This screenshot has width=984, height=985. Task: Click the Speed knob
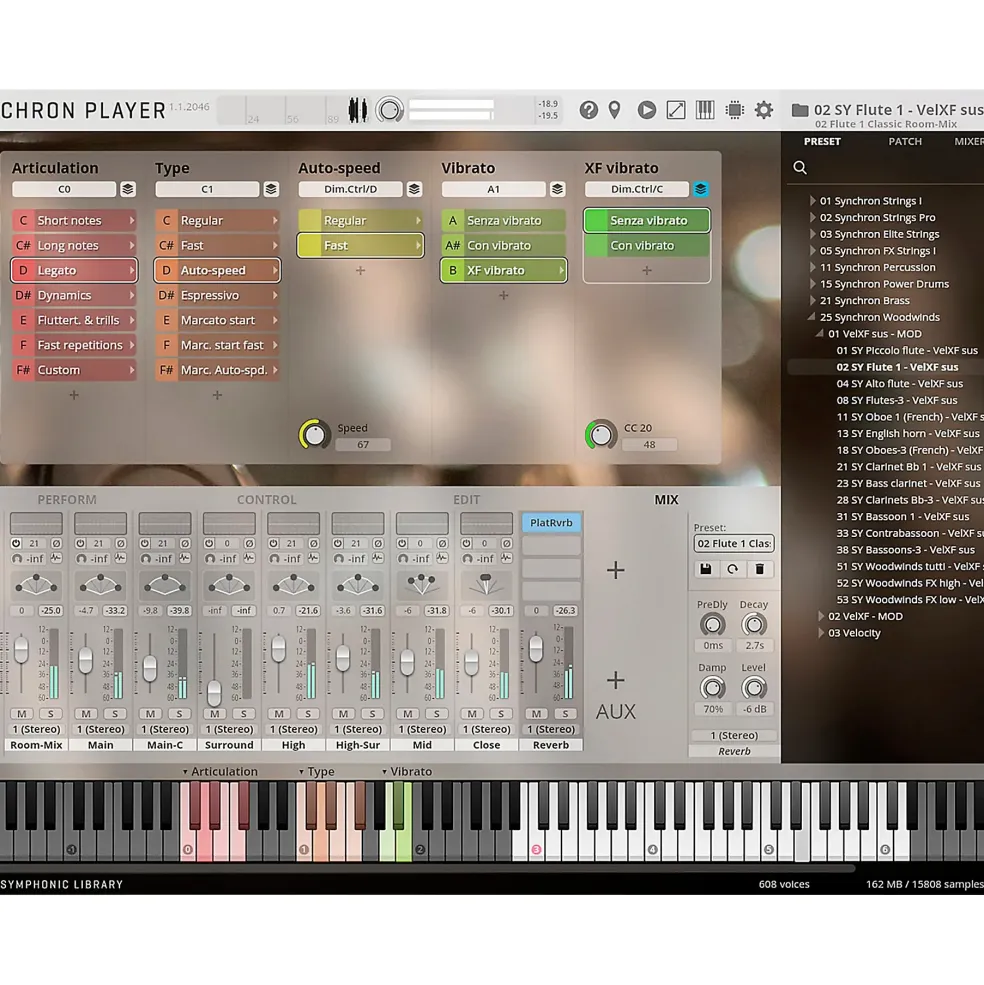pyautogui.click(x=314, y=434)
